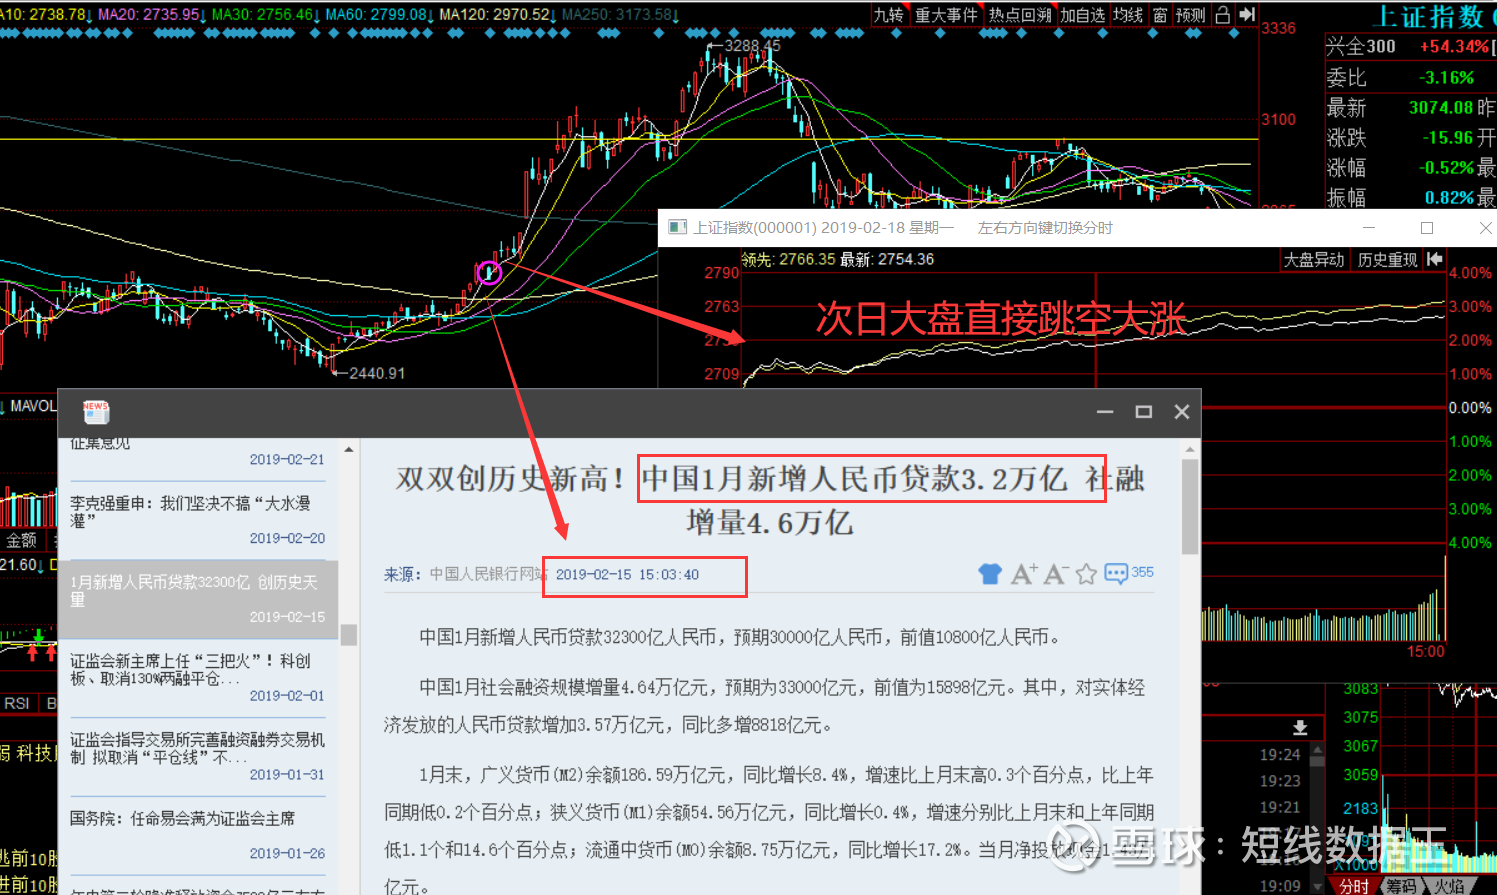Open 热点回溯 in the chart toolbar
Image resolution: width=1497 pixels, height=895 pixels.
(1020, 15)
